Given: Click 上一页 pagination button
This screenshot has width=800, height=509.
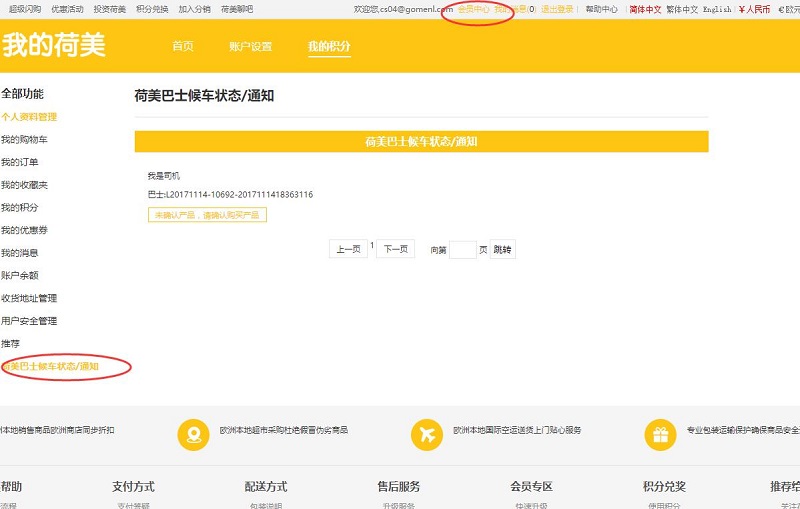Looking at the screenshot, I should (348, 249).
